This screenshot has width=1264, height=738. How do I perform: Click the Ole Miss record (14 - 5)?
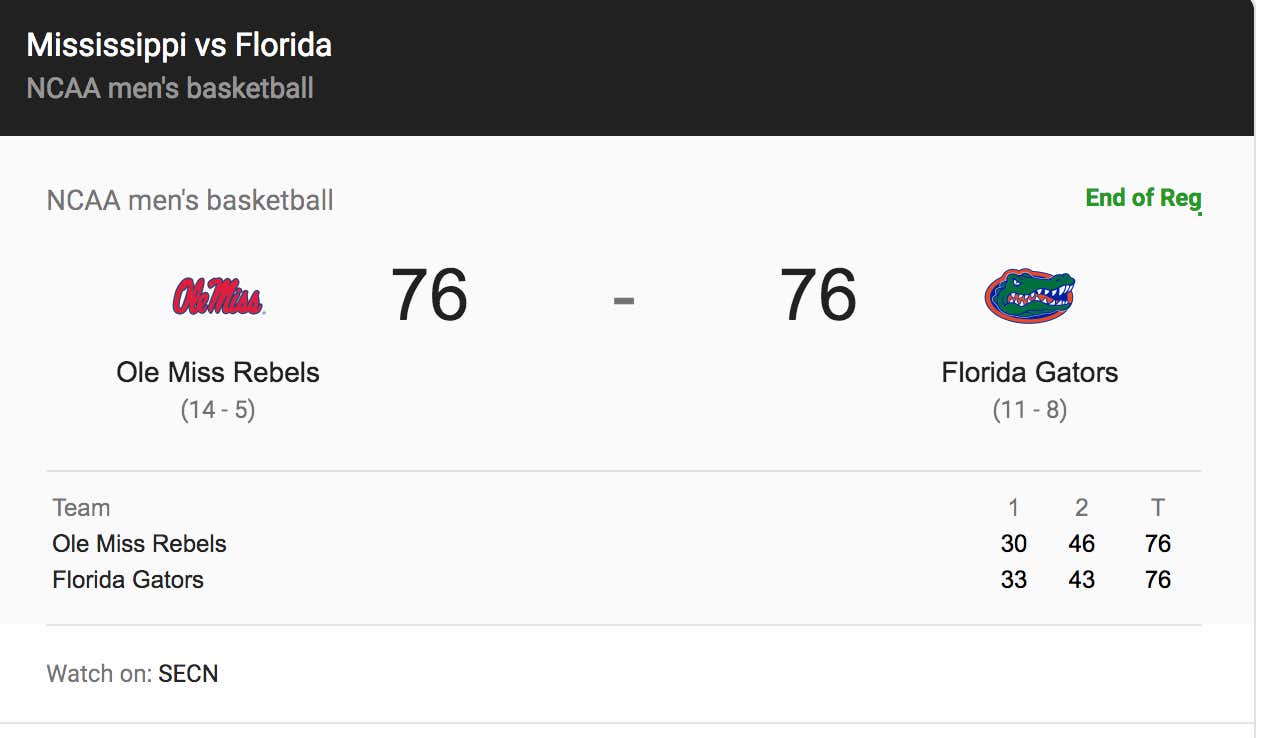tap(218, 410)
